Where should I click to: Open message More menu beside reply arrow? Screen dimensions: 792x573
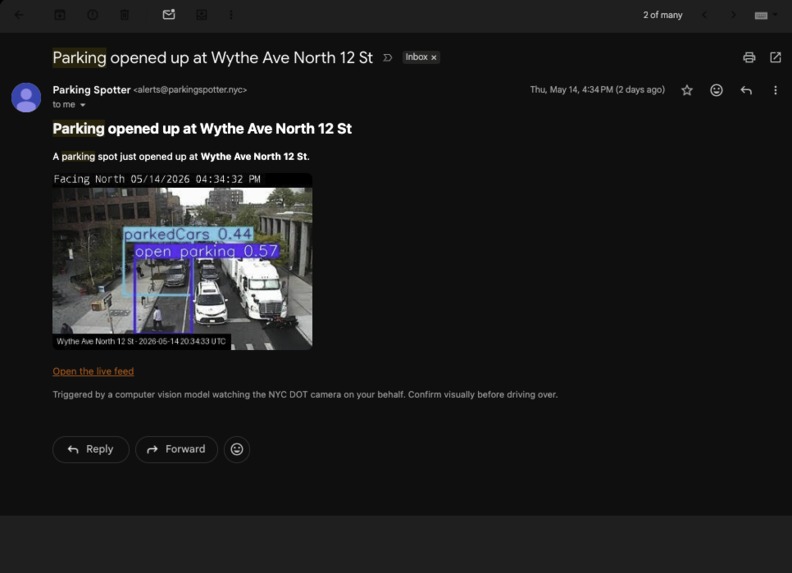pos(775,90)
